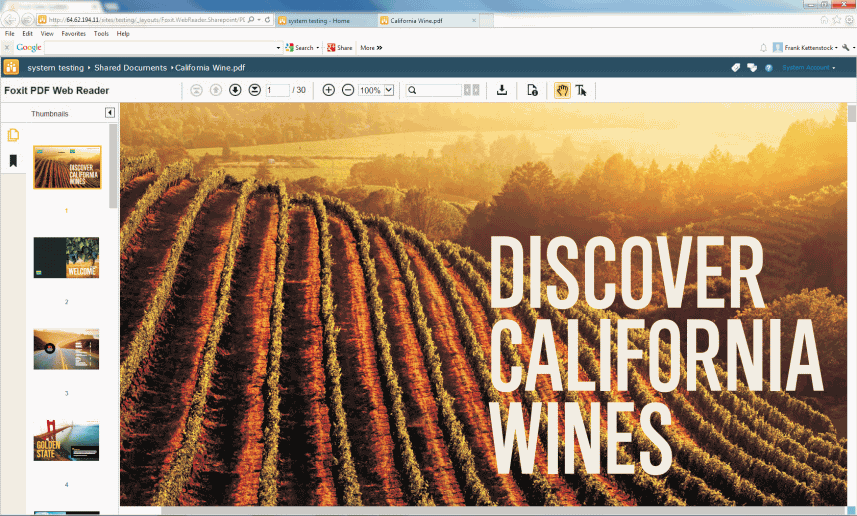The width and height of the screenshot is (857, 516).
Task: Open Google toolbar wrench settings
Action: (848, 48)
